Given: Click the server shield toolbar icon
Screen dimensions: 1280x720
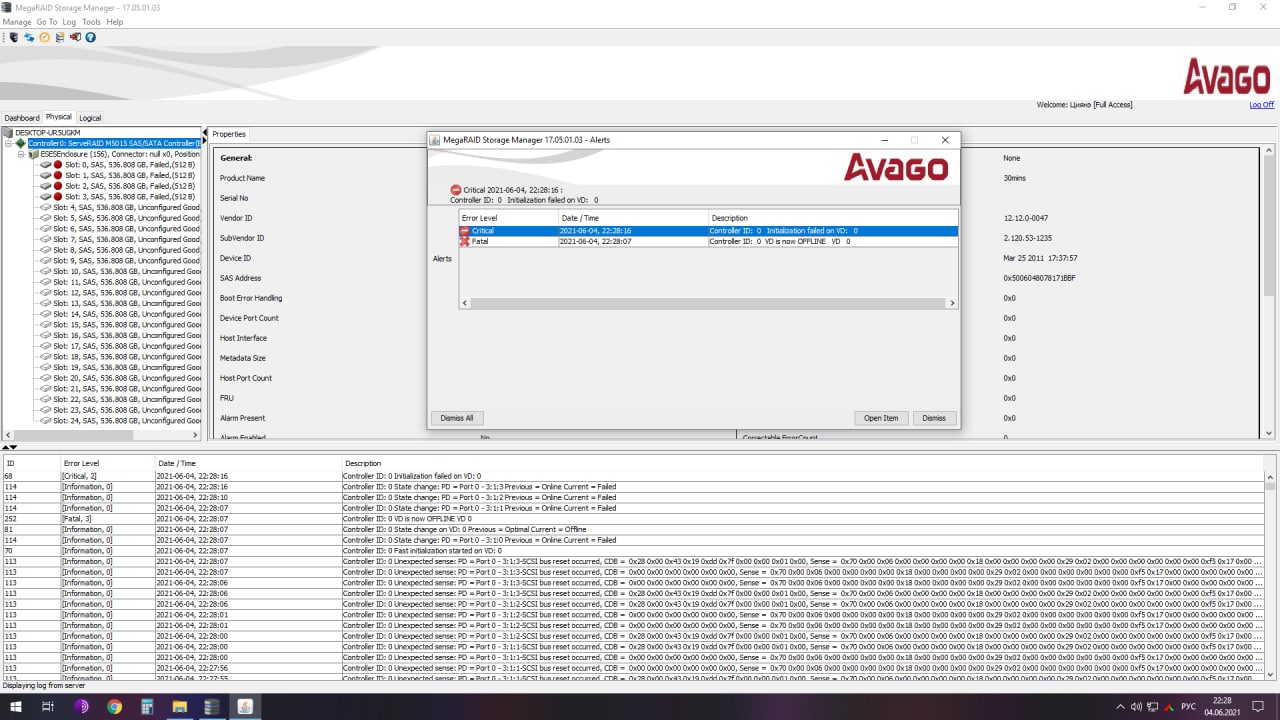Looking at the screenshot, I should click(x=14, y=37).
